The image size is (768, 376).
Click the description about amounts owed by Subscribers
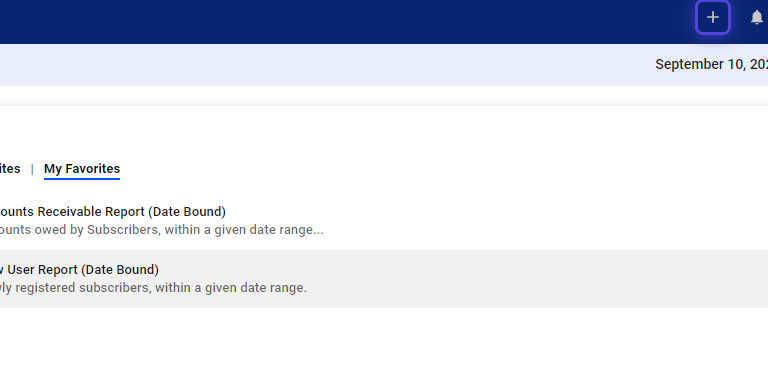tap(162, 230)
